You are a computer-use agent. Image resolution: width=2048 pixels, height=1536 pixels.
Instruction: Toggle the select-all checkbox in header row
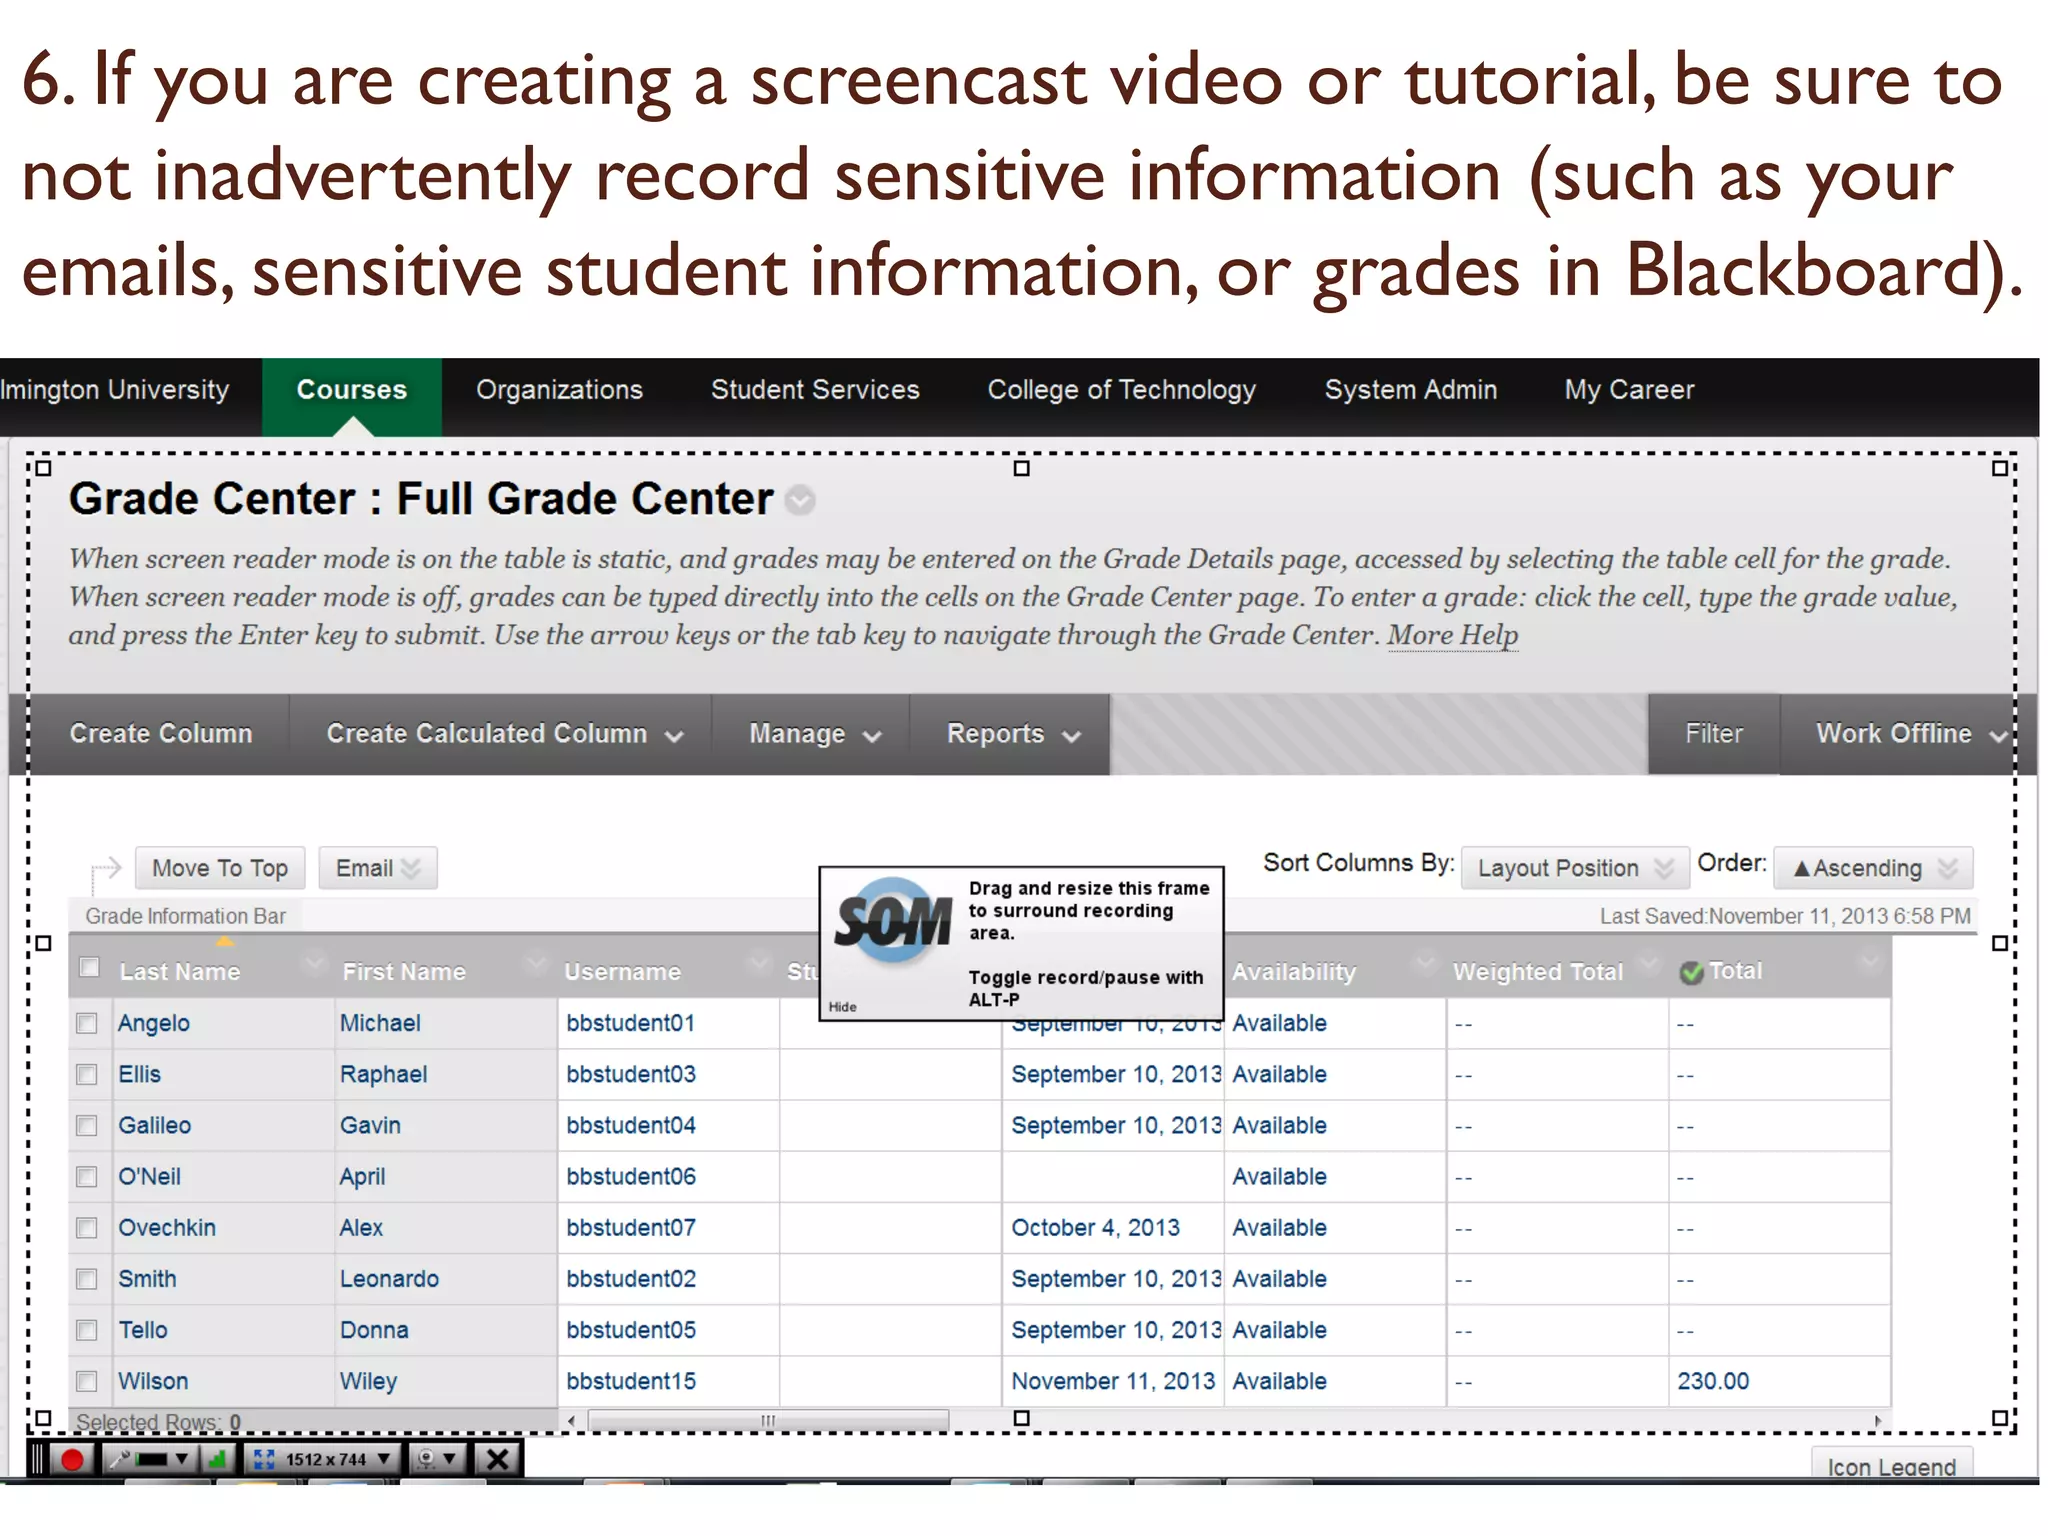89,967
